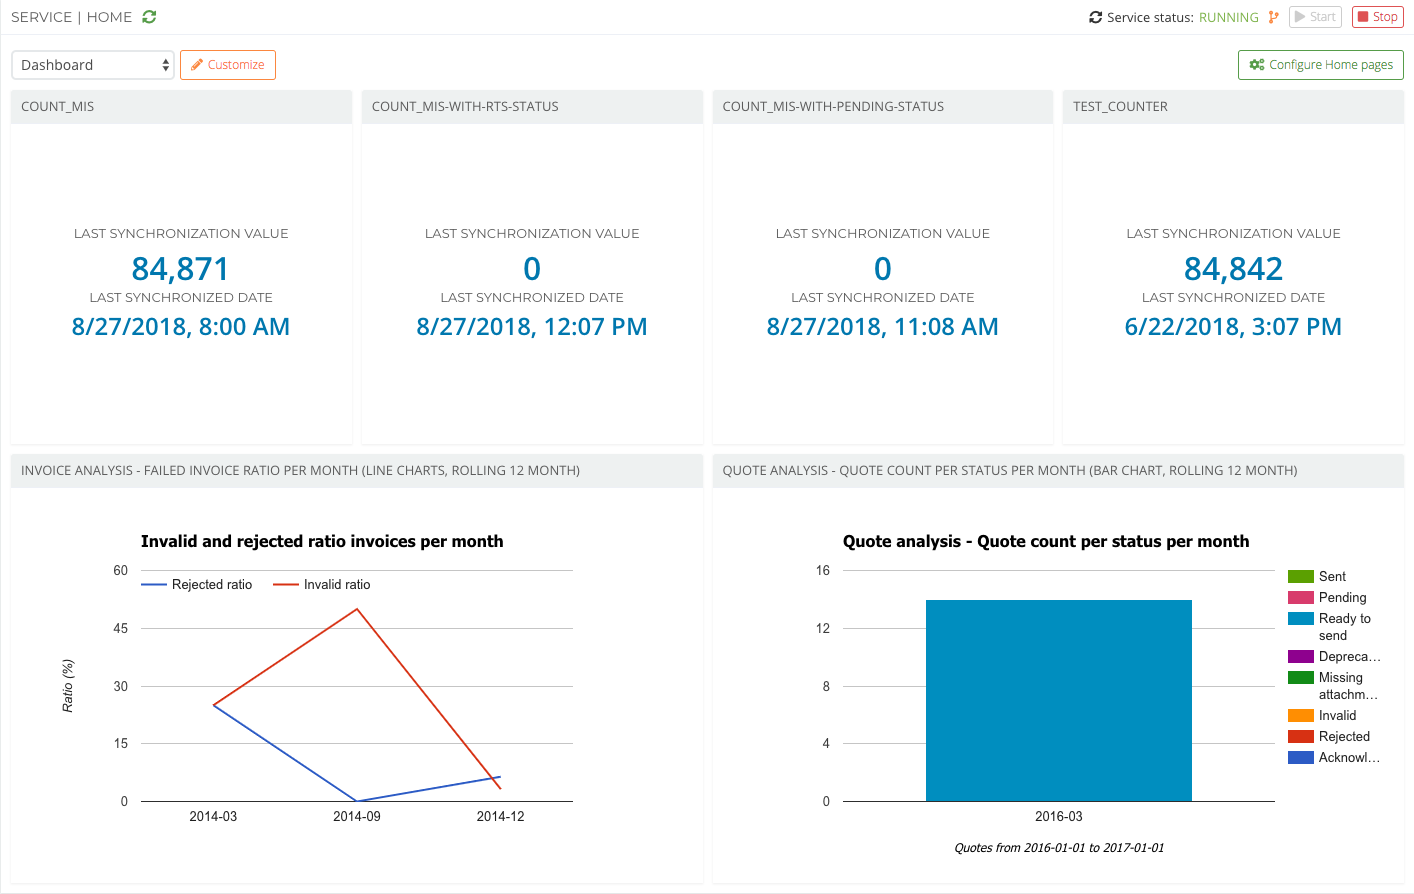1414x894 pixels.
Task: Open Configure Home pages
Action: 1320,65
